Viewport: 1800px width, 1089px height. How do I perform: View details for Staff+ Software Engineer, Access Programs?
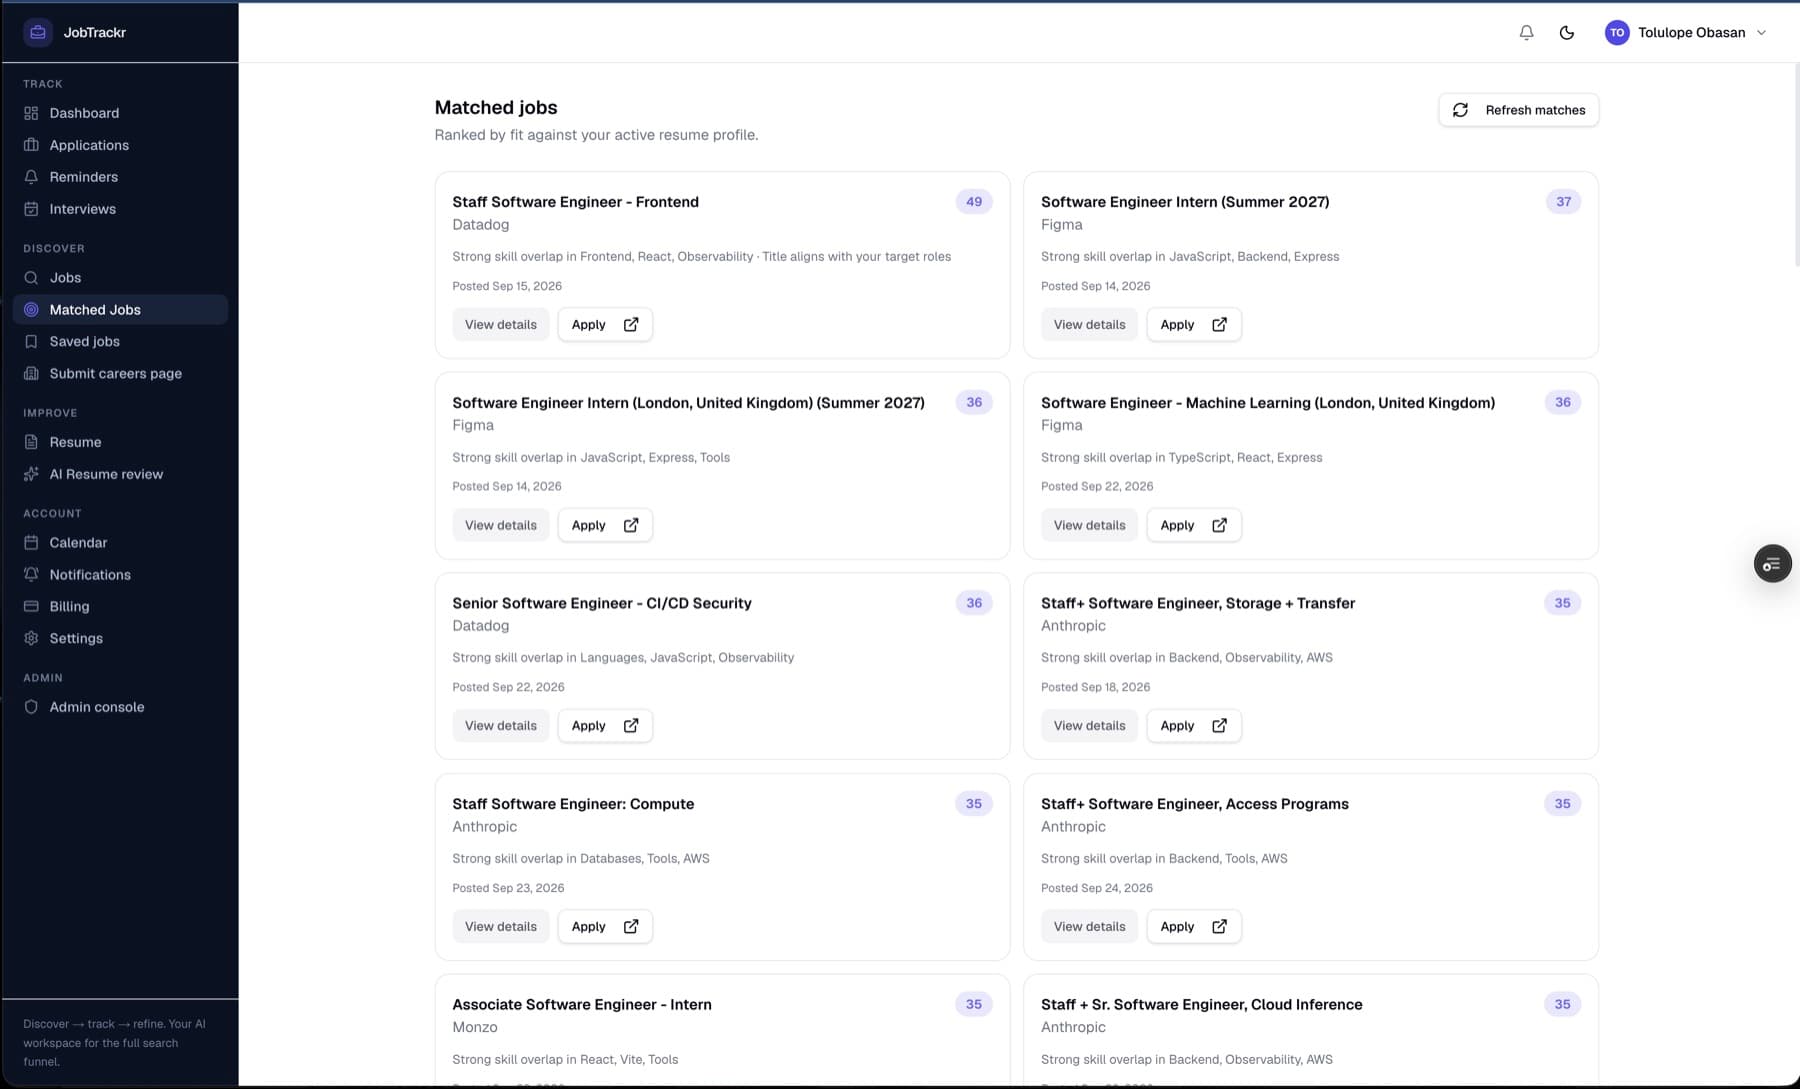(1089, 927)
